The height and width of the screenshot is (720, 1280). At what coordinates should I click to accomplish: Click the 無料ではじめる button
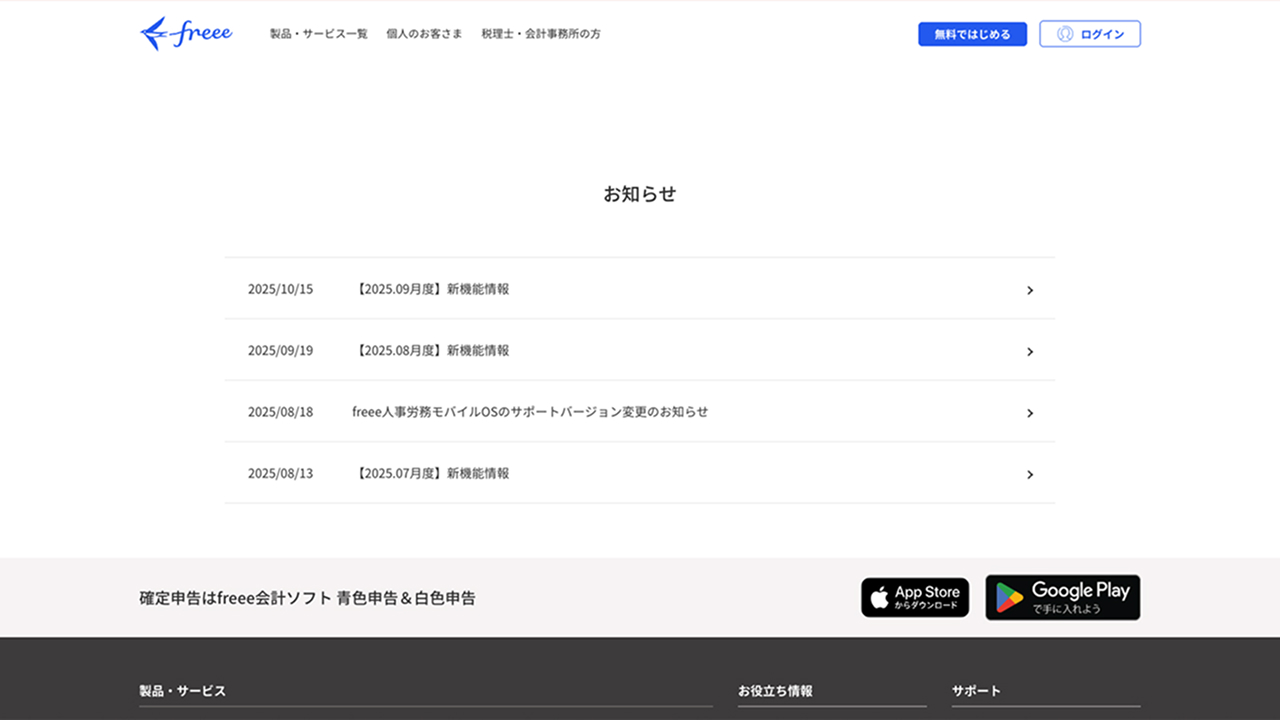pyautogui.click(x=972, y=33)
